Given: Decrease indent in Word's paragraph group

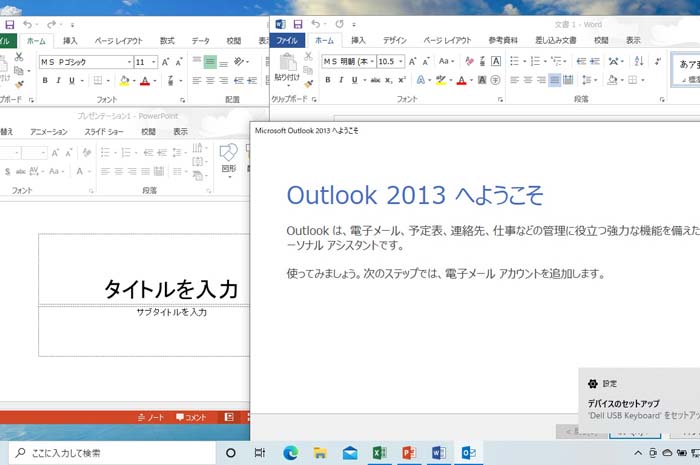Looking at the screenshot, I should click(581, 61).
